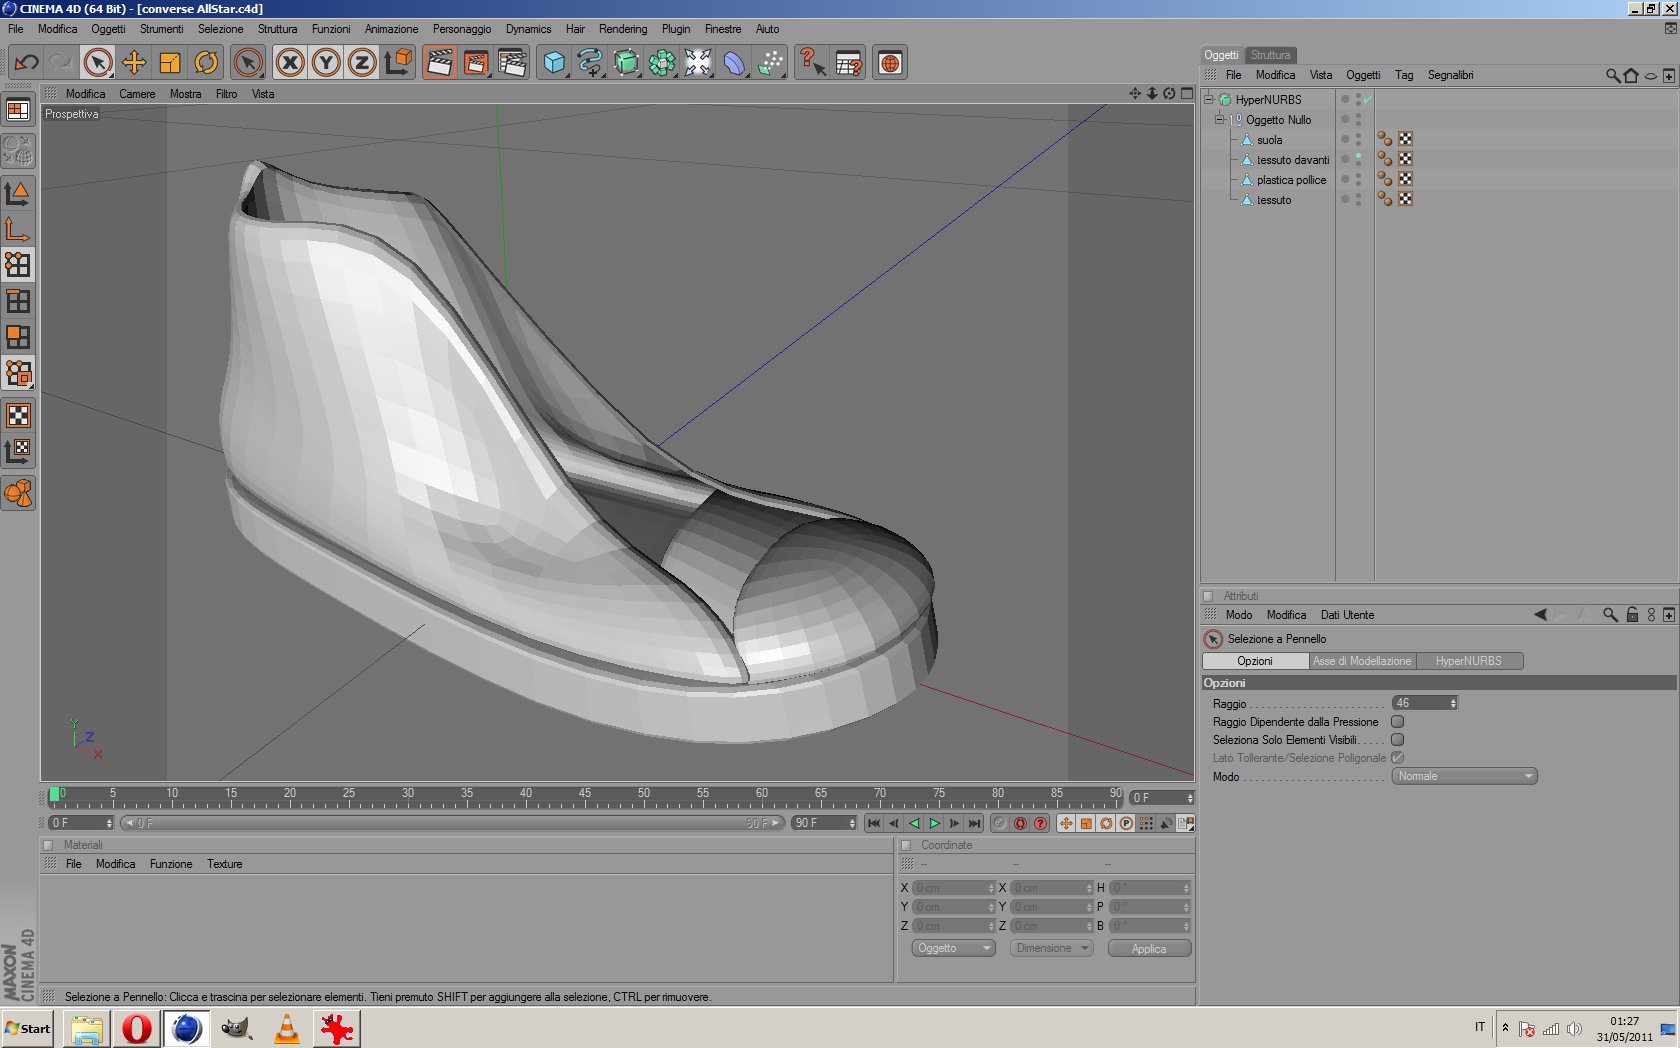Select the Scale tool
1680x1048 pixels.
tap(170, 63)
